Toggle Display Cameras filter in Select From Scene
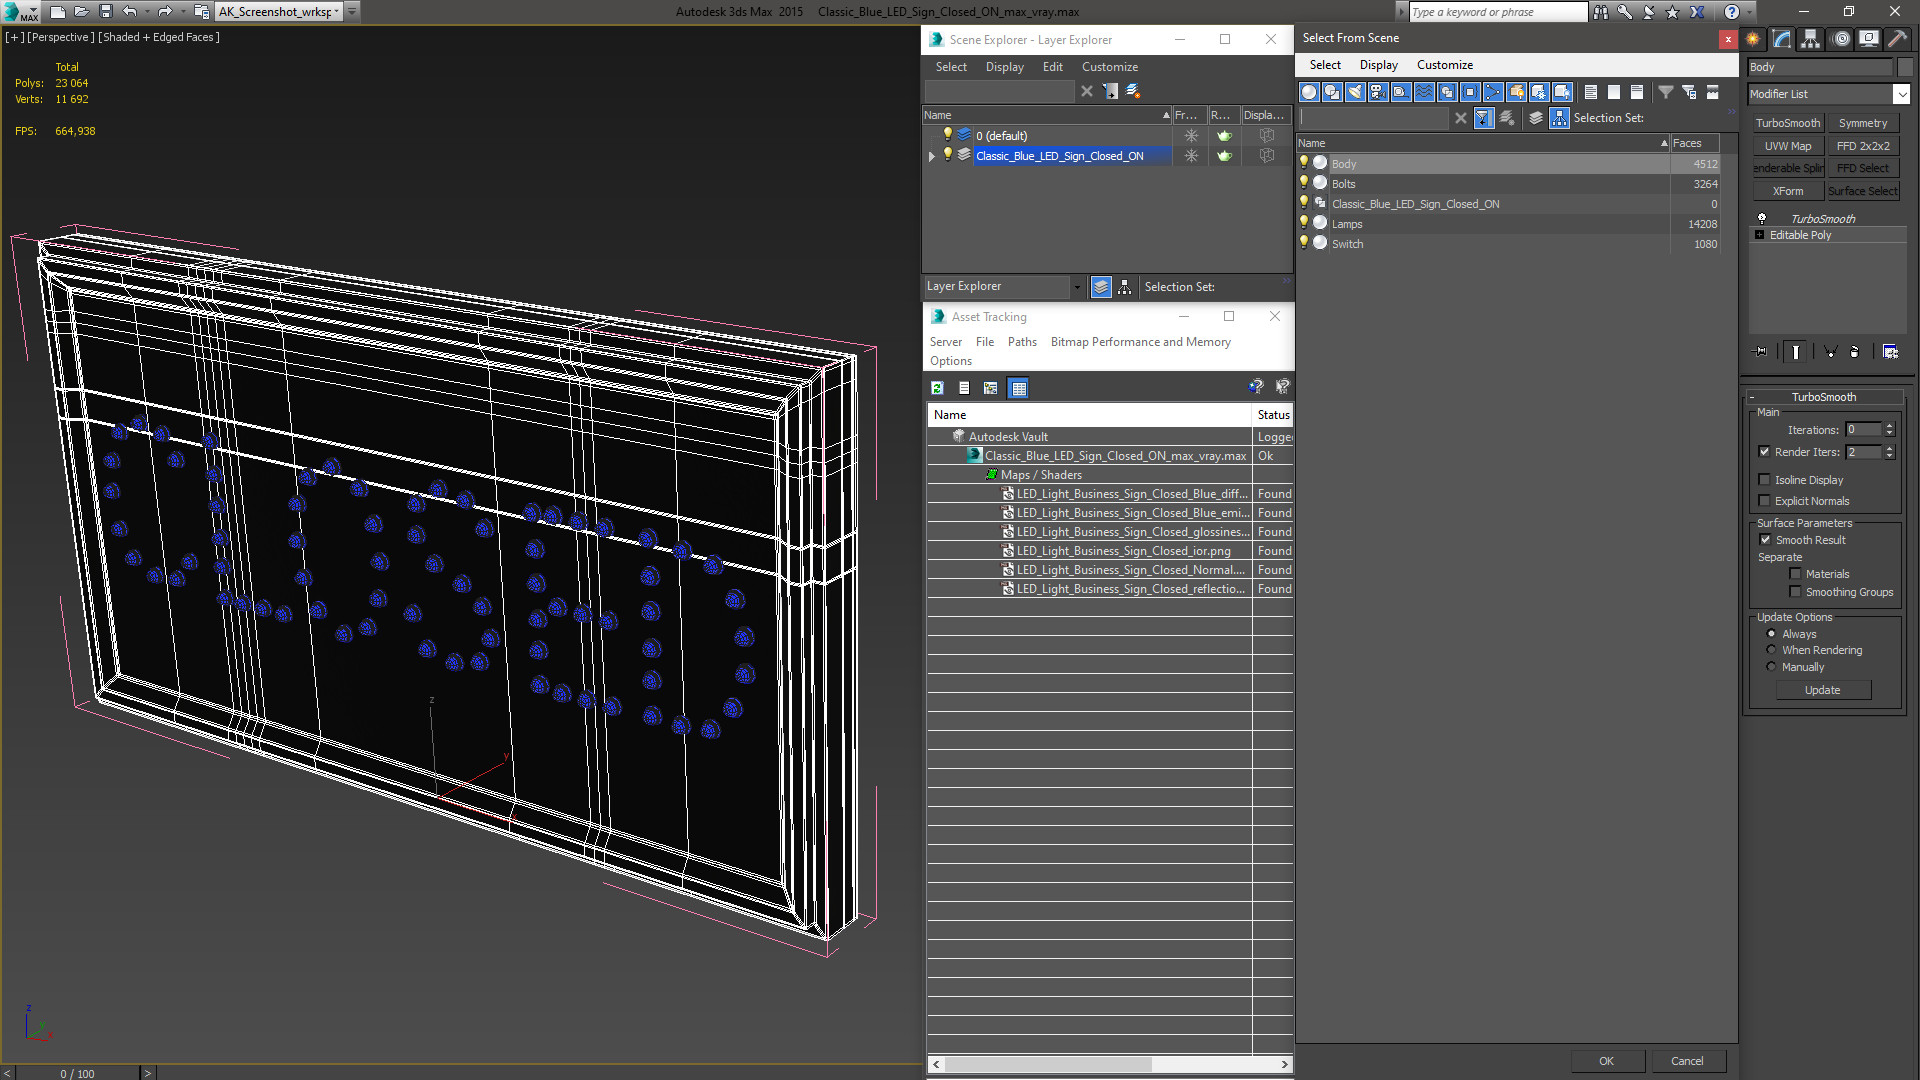The image size is (1920, 1080). (x=1378, y=92)
